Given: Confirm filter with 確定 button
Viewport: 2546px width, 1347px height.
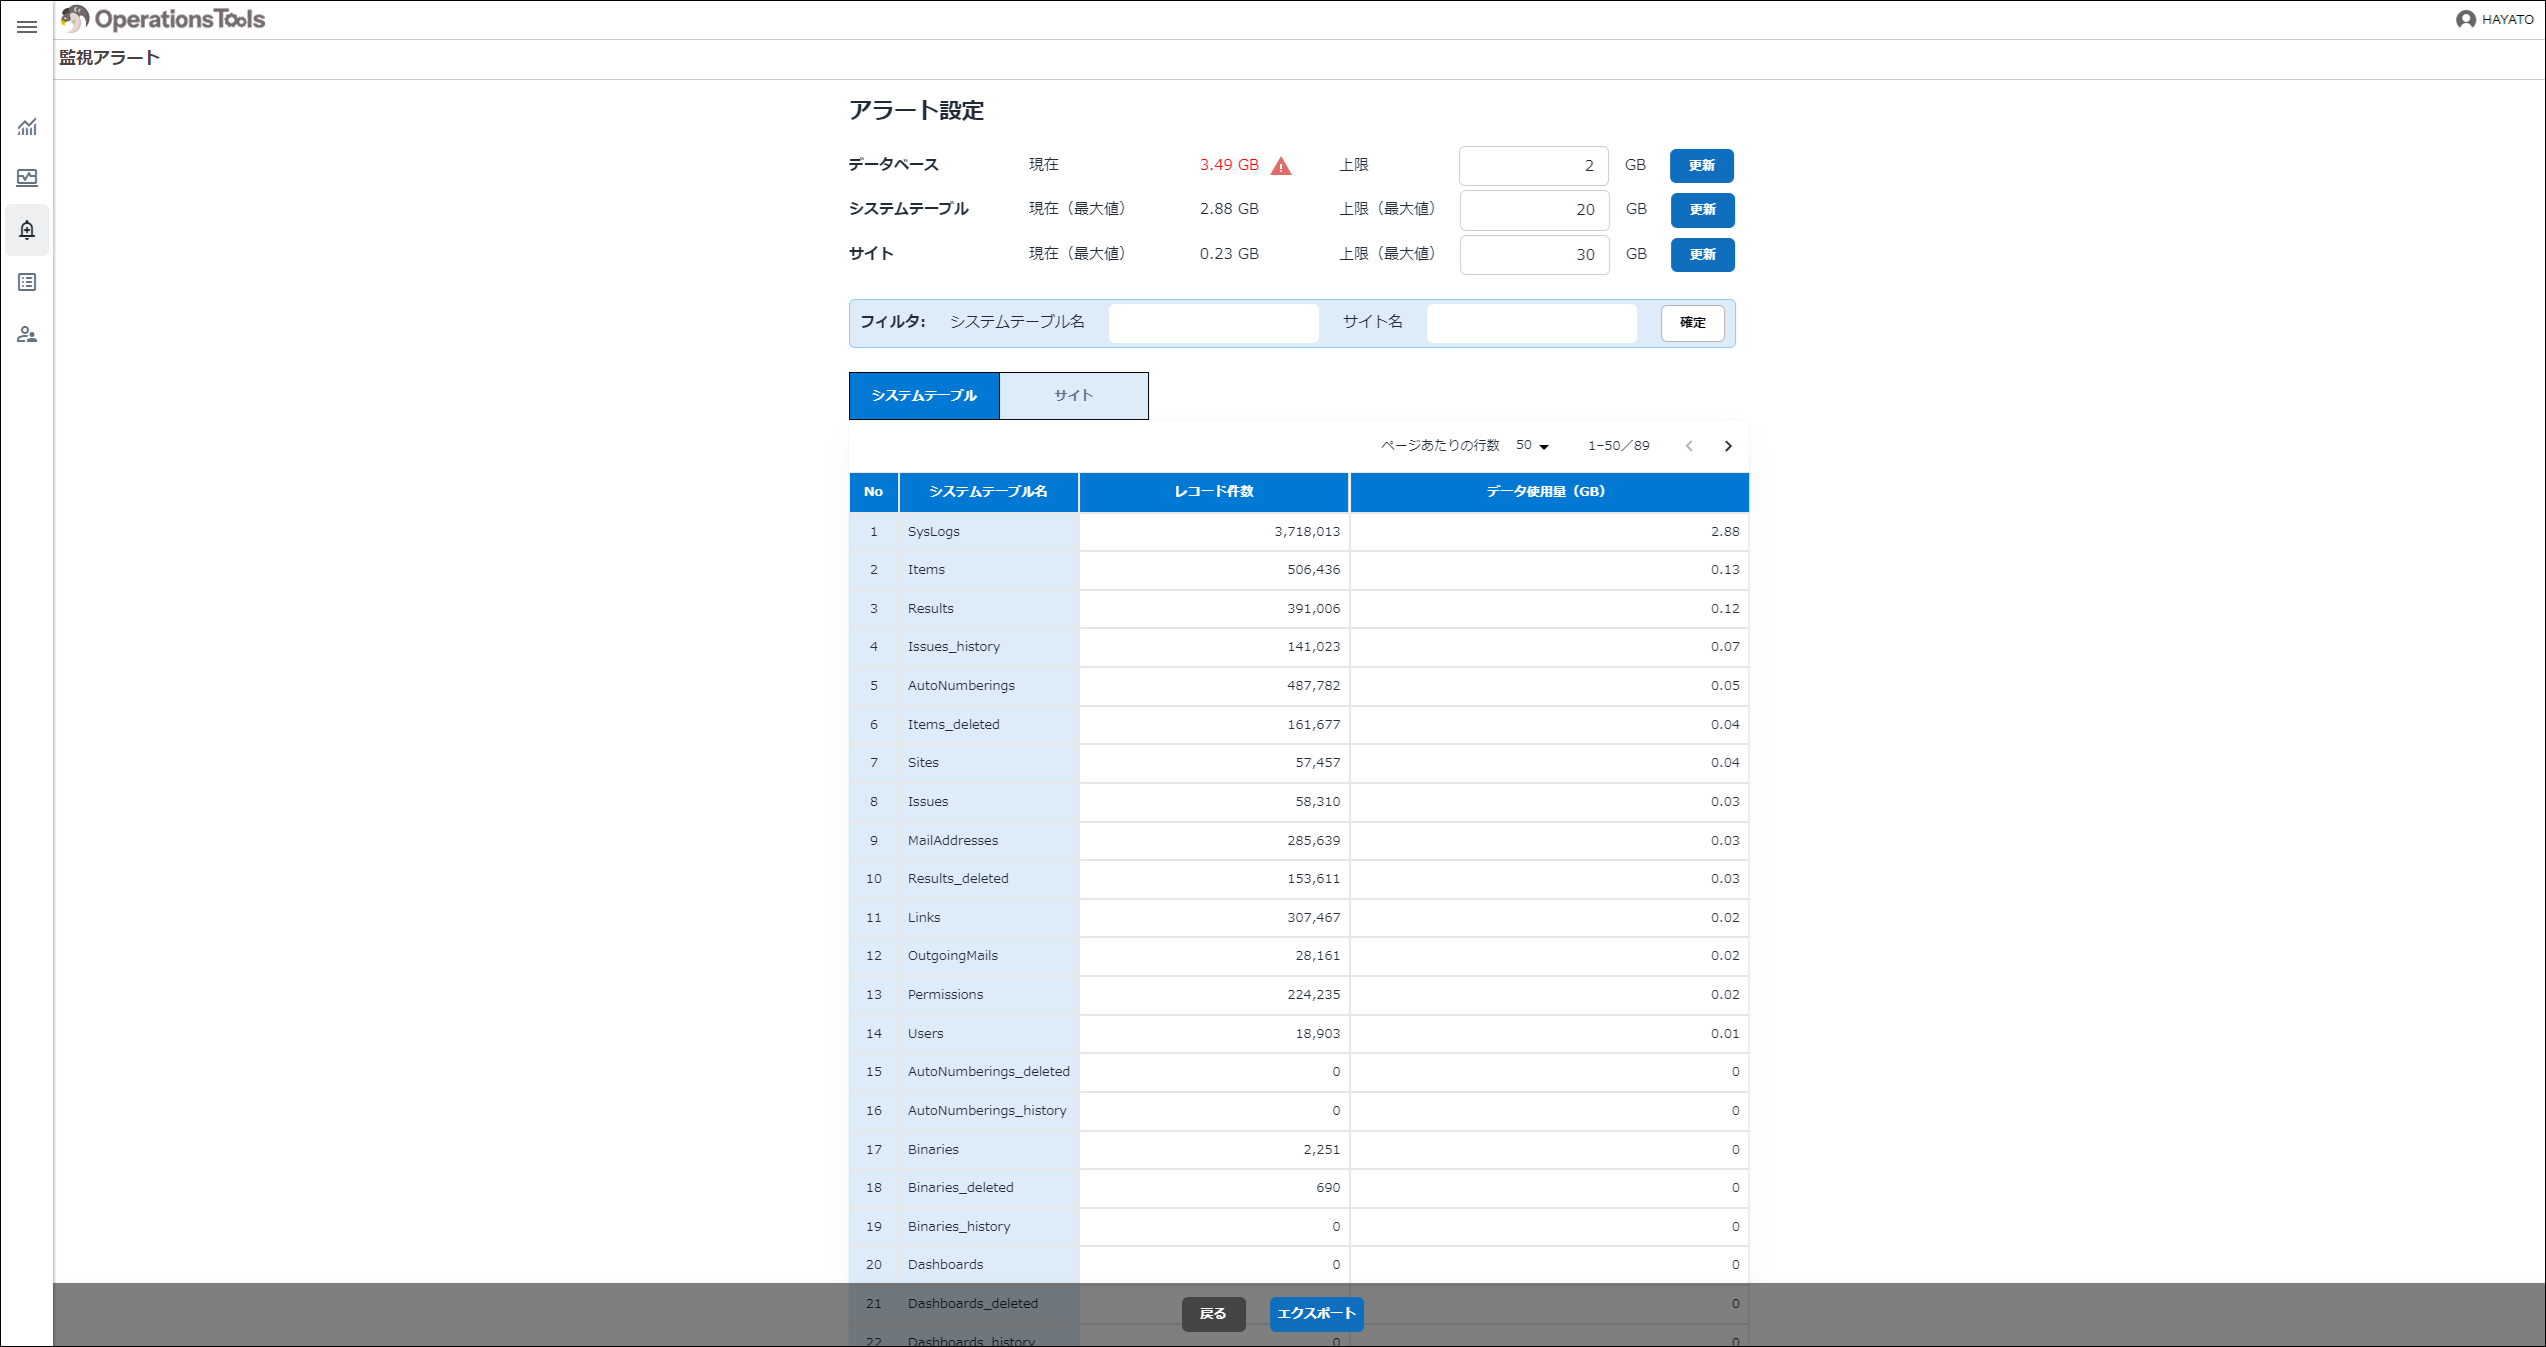Looking at the screenshot, I should (1692, 323).
